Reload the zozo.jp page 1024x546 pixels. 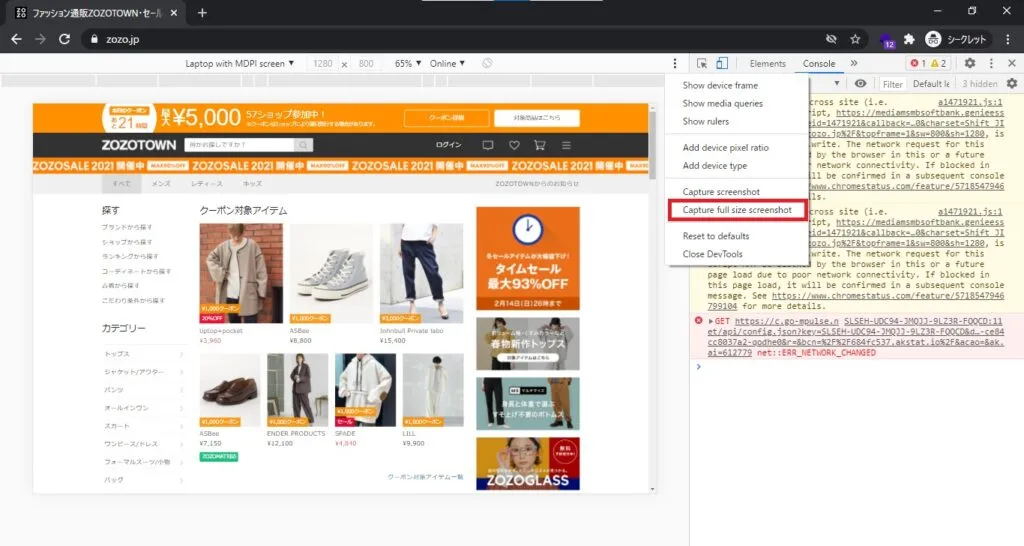click(x=64, y=39)
